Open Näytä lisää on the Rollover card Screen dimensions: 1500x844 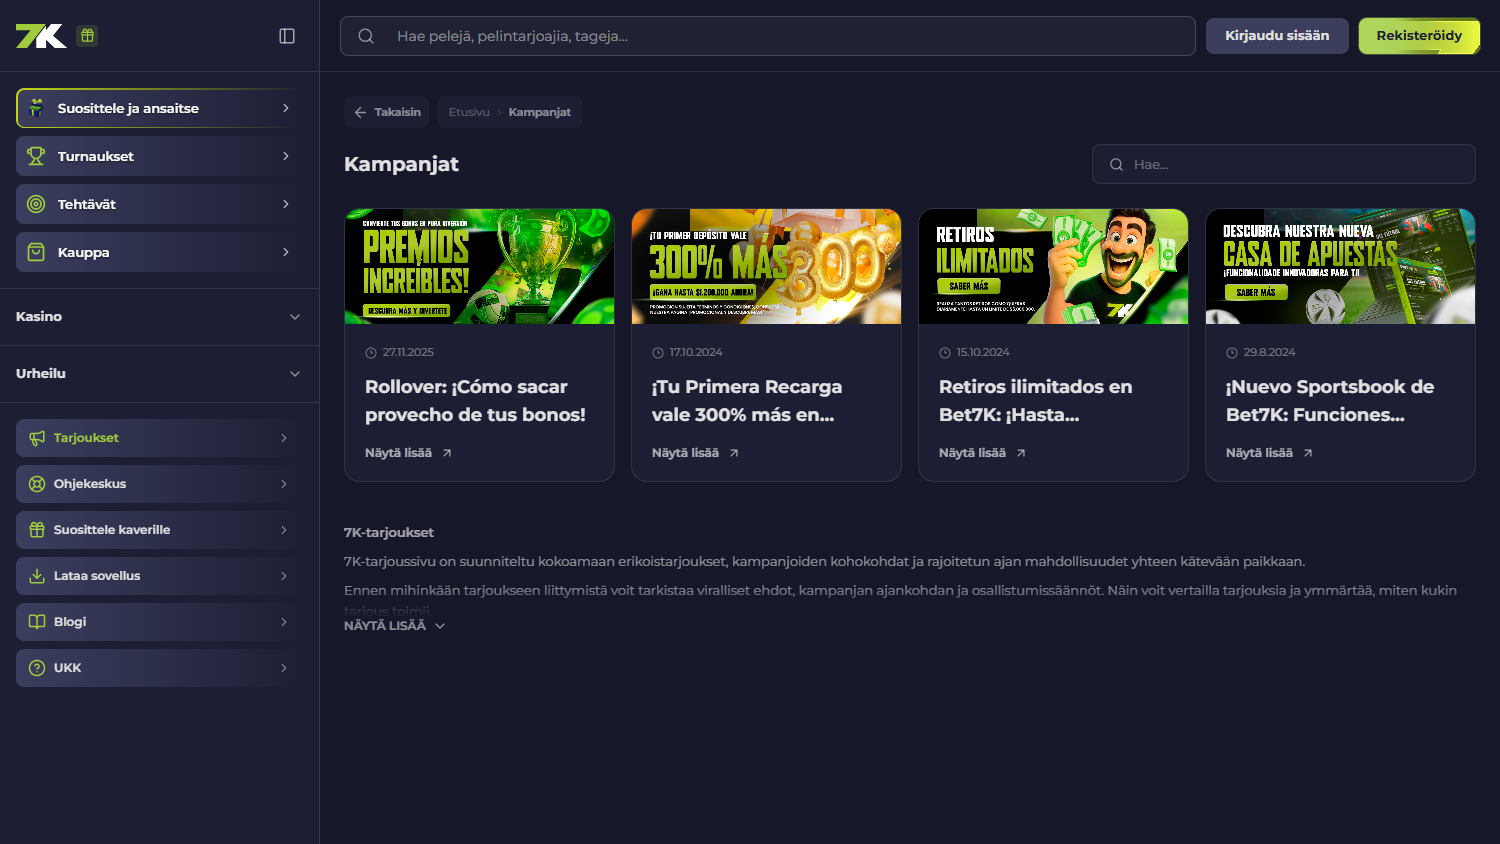(408, 453)
